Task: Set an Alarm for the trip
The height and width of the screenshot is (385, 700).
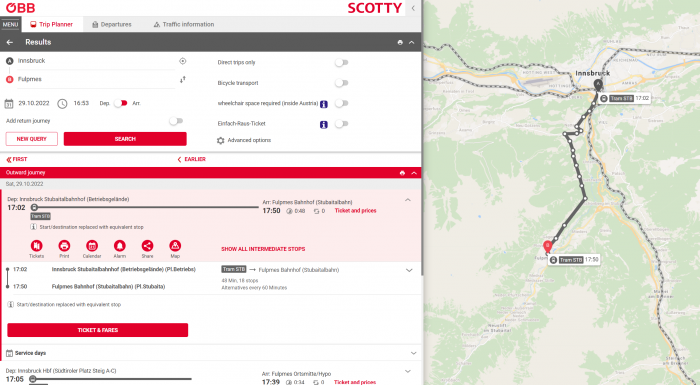Action: [x=120, y=246]
